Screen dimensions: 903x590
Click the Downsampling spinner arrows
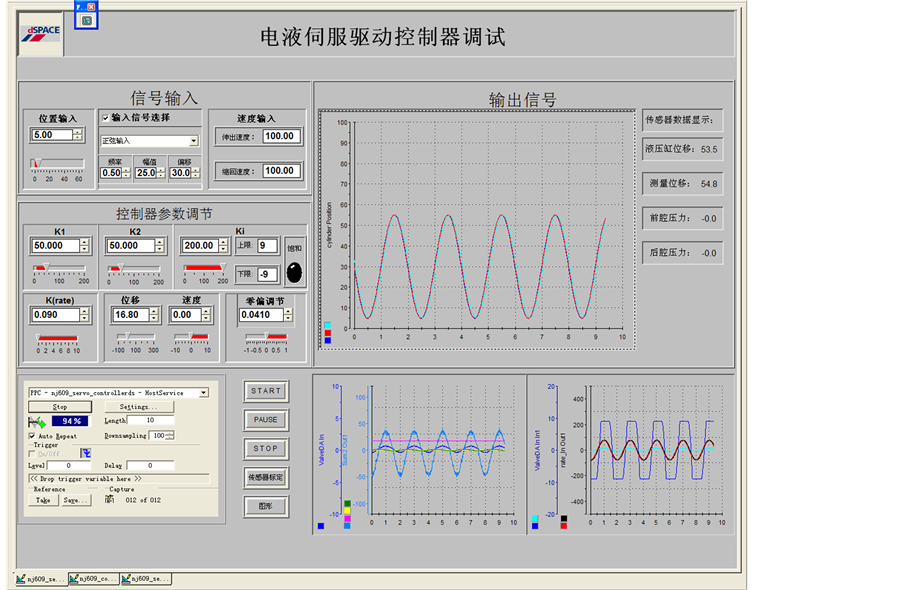170,436
